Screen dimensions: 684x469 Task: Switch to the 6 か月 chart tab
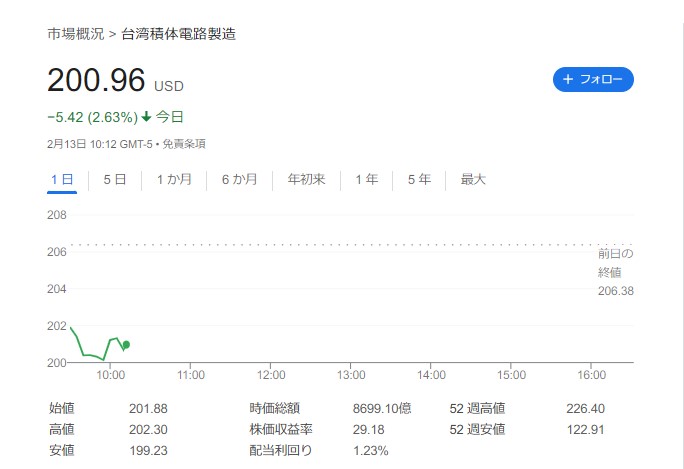(x=239, y=179)
